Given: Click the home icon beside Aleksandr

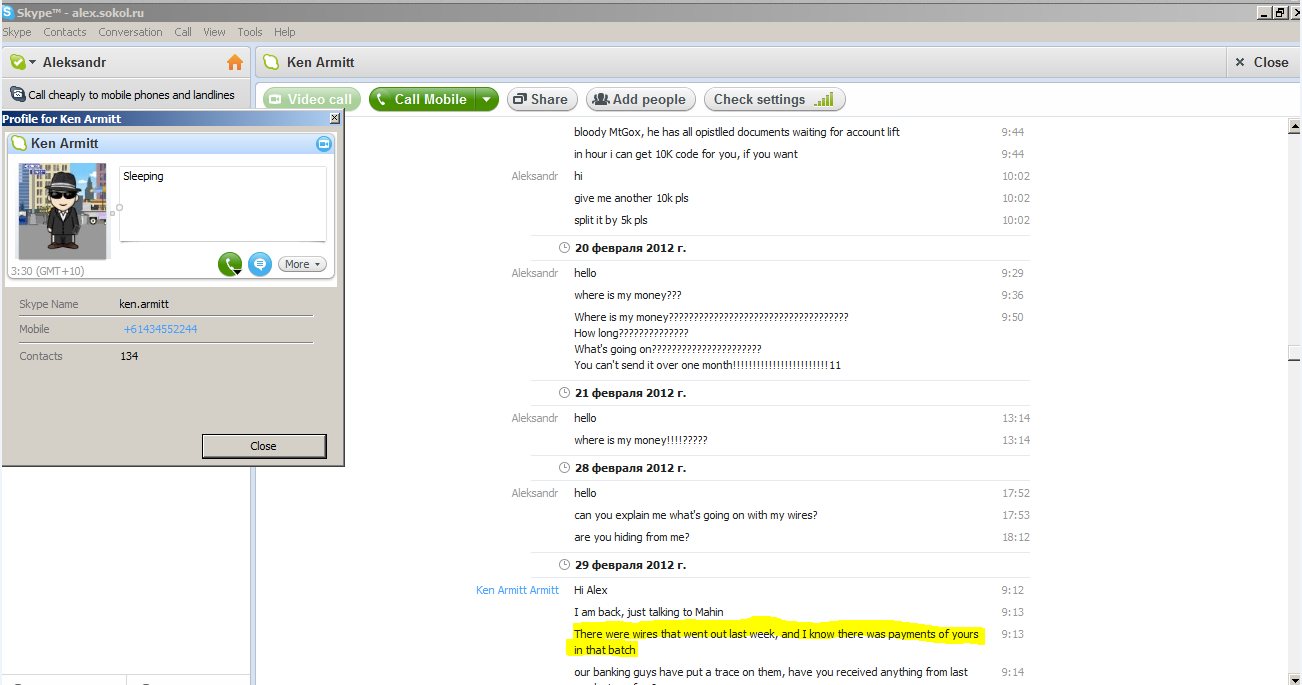Looking at the screenshot, I should (x=235, y=62).
